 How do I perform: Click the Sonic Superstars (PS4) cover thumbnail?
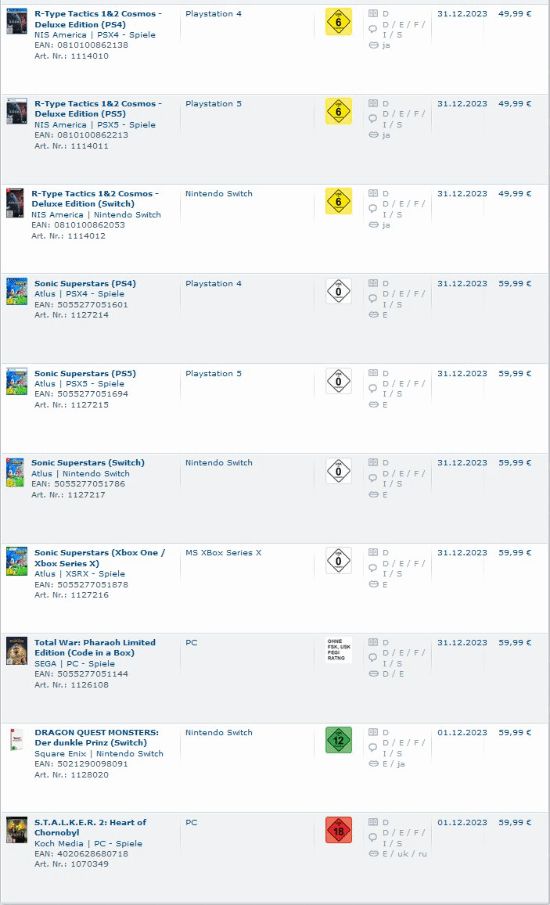coord(17,291)
